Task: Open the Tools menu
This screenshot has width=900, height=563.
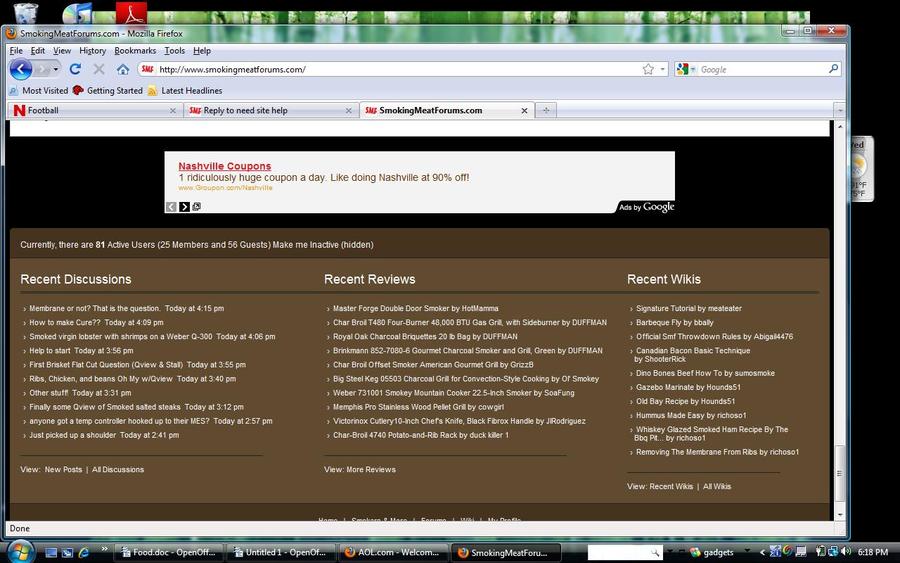Action: [x=174, y=51]
